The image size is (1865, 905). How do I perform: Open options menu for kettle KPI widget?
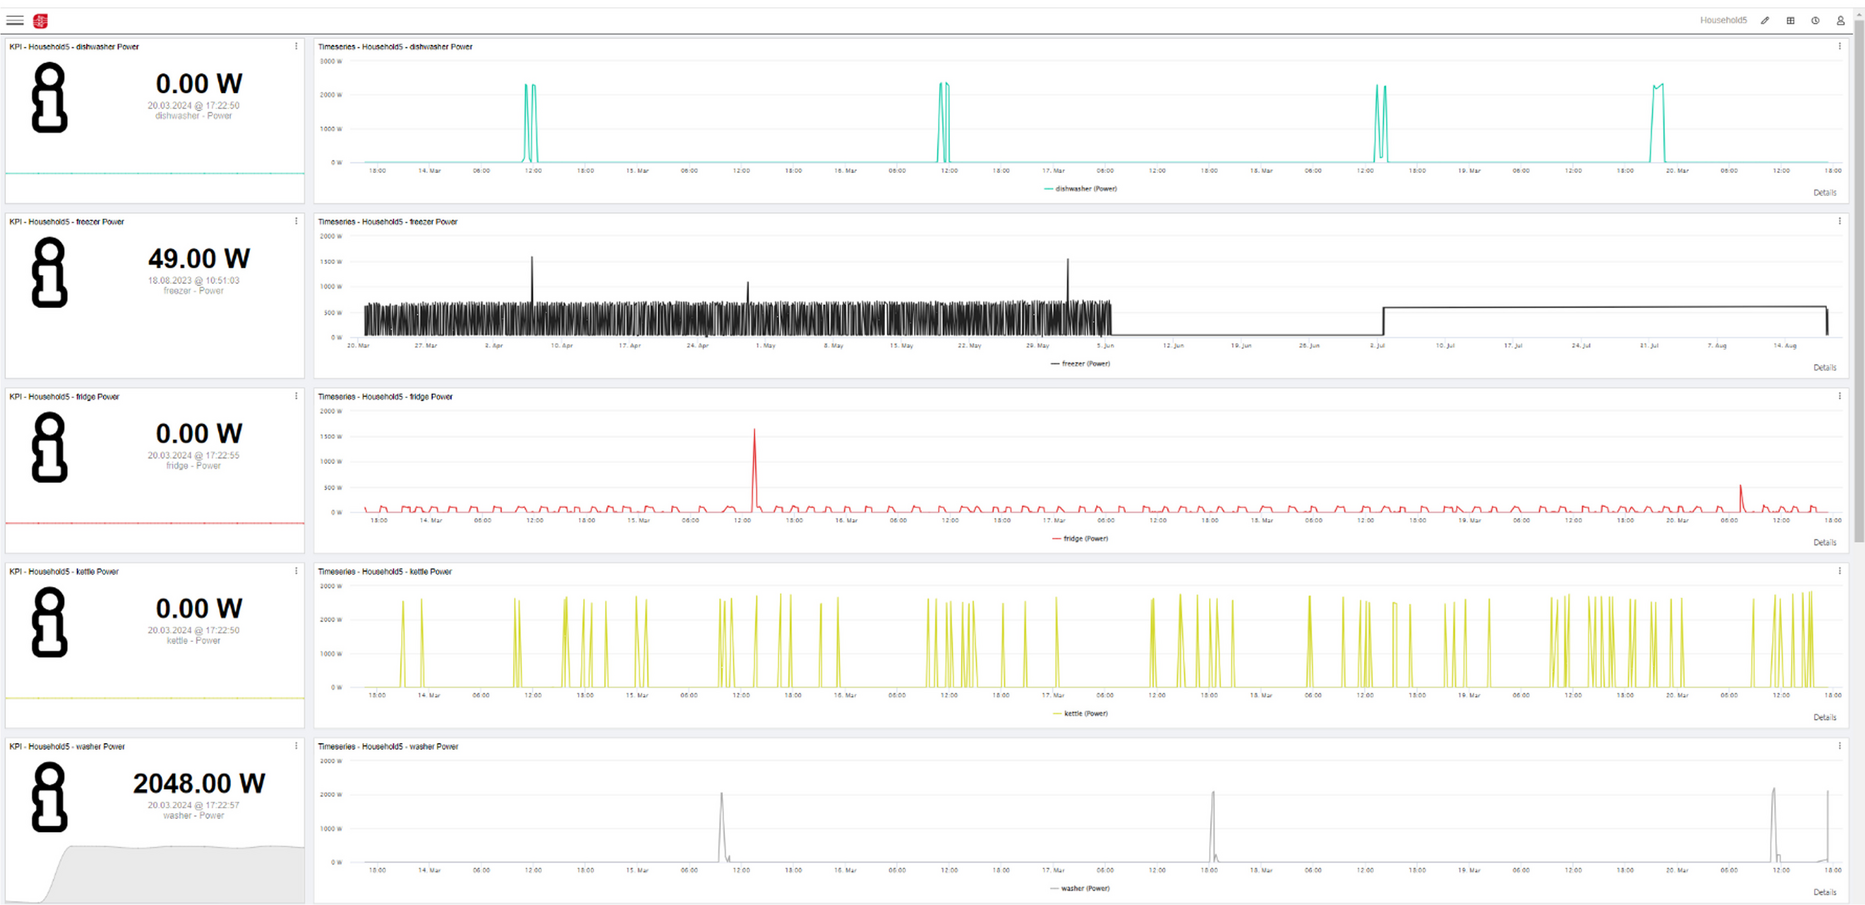pyautogui.click(x=296, y=572)
